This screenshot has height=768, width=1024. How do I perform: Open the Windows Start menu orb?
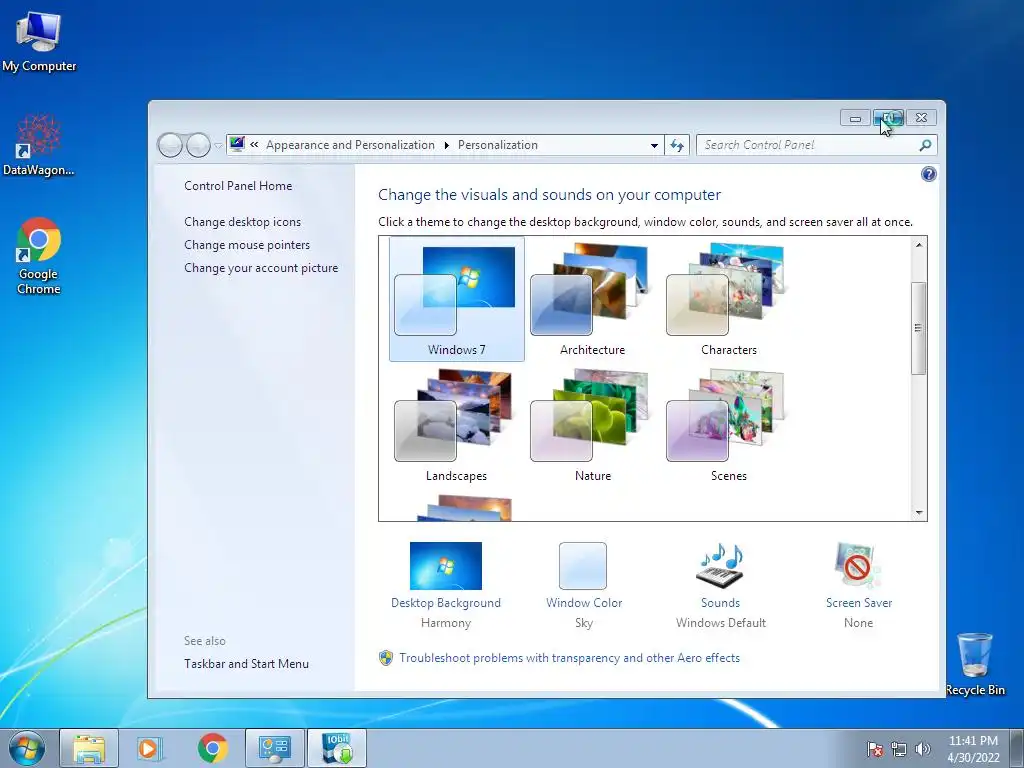click(x=27, y=748)
